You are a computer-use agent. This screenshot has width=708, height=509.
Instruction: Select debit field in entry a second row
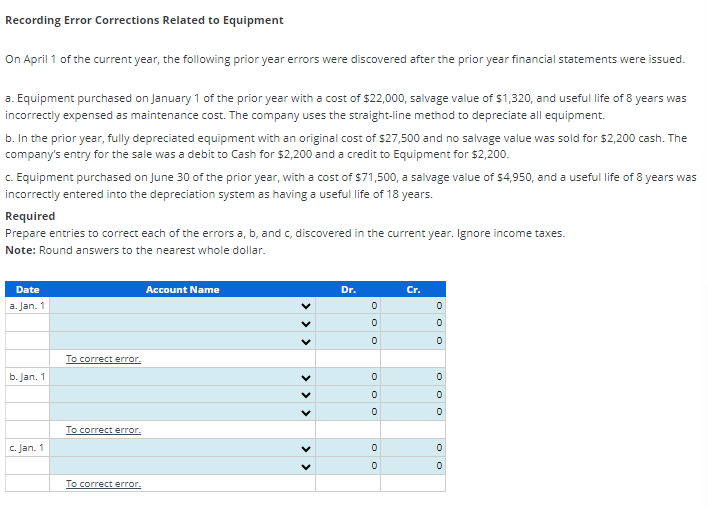[348, 323]
